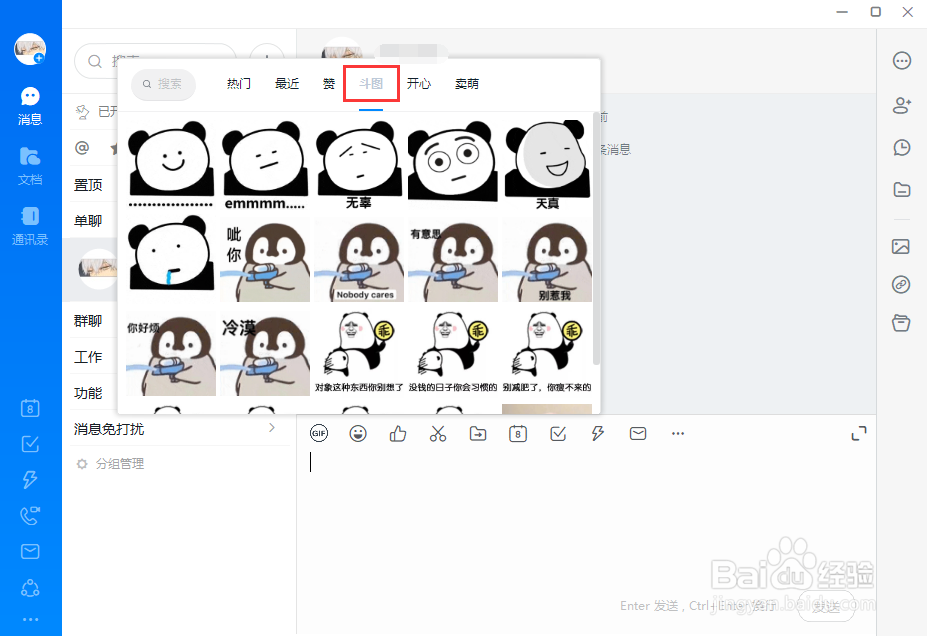Open 分组管理 settings
927x636 pixels.
tap(111, 464)
